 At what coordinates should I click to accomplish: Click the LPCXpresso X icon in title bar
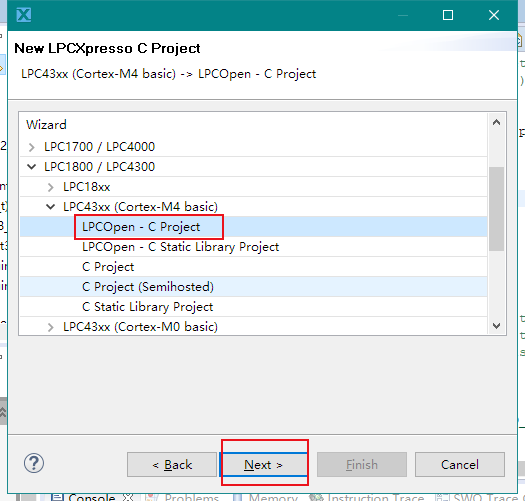(24, 15)
